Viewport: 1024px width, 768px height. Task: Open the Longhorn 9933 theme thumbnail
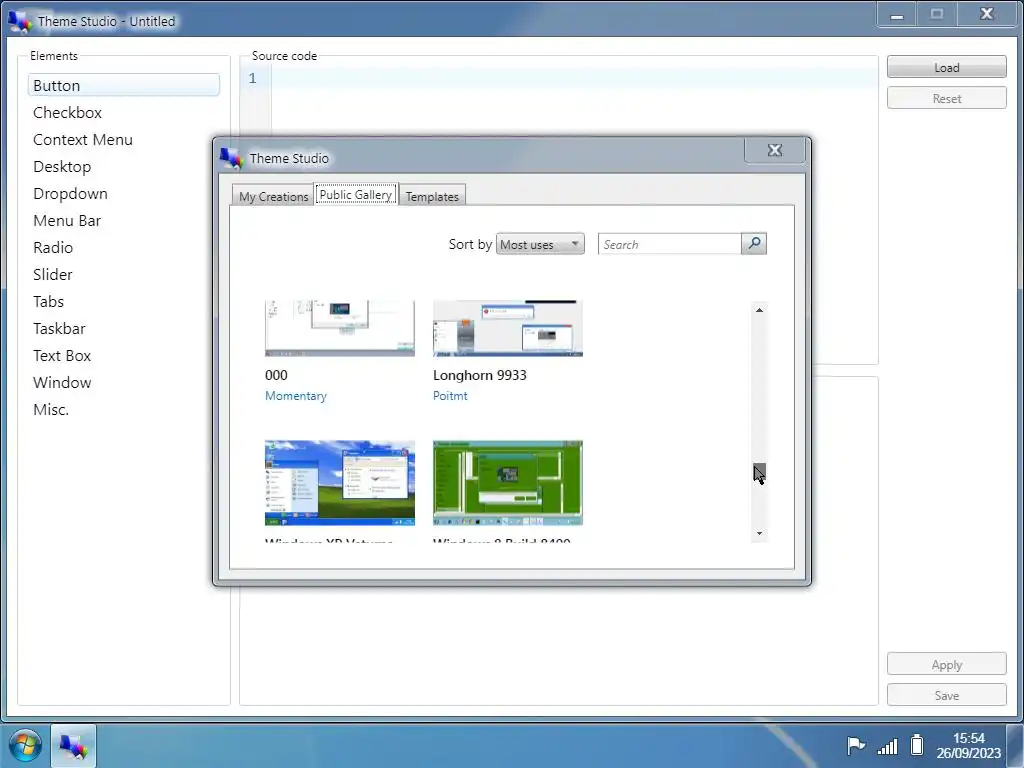click(507, 328)
